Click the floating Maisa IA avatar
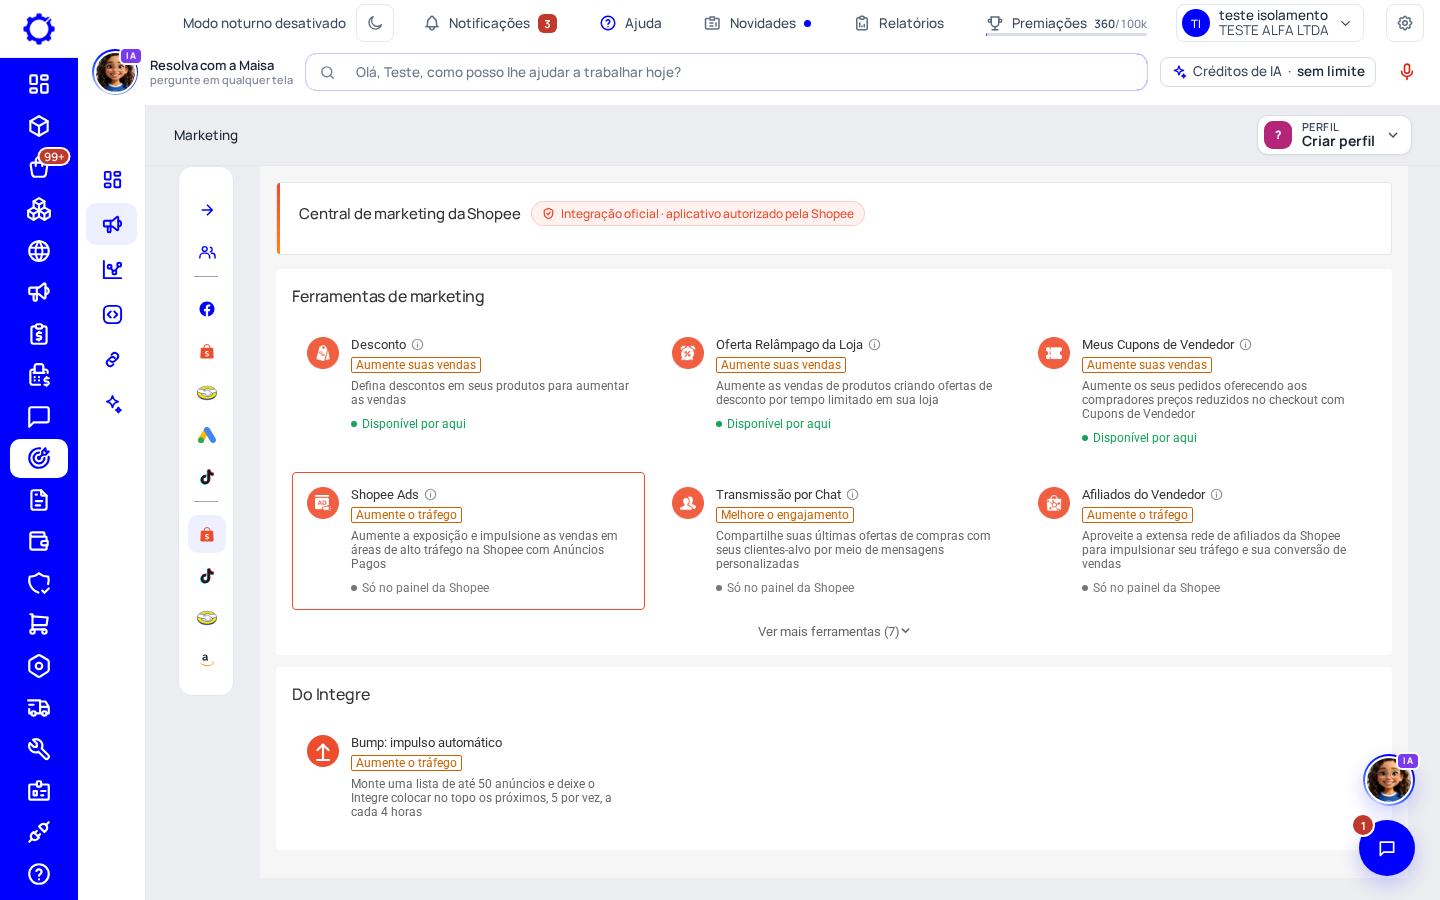1440x900 pixels. pyautogui.click(x=1389, y=780)
